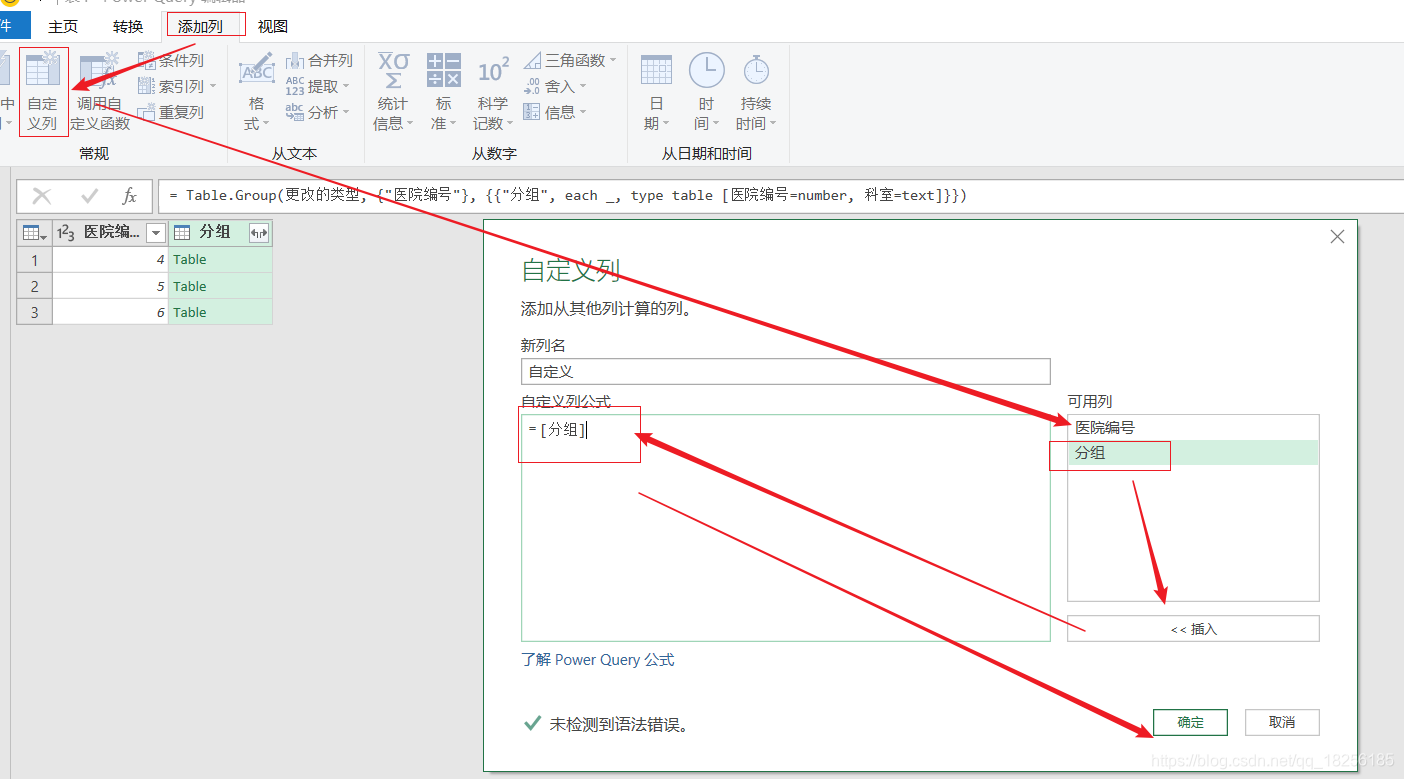This screenshot has height=779, width=1404.
Task: Click the new column name field
Action: coord(785,371)
